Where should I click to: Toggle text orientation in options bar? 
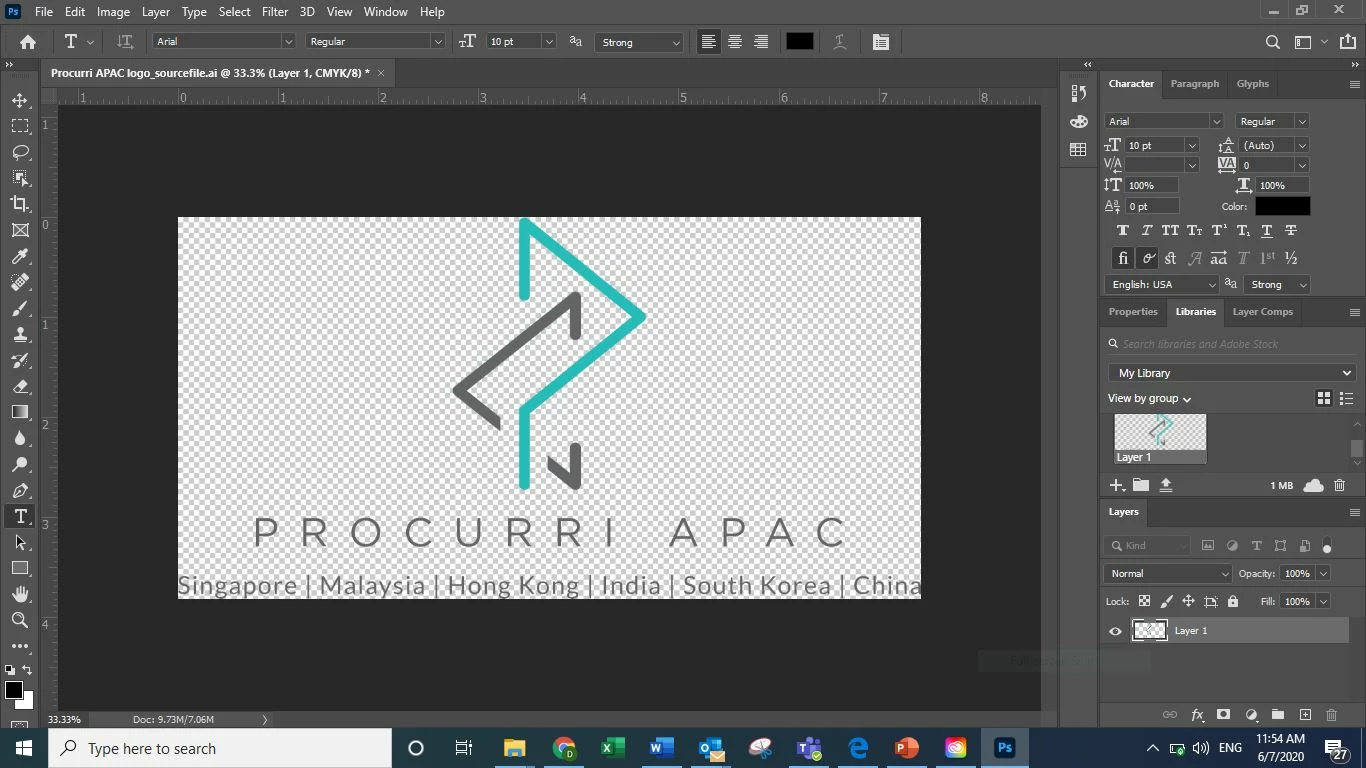click(x=125, y=42)
